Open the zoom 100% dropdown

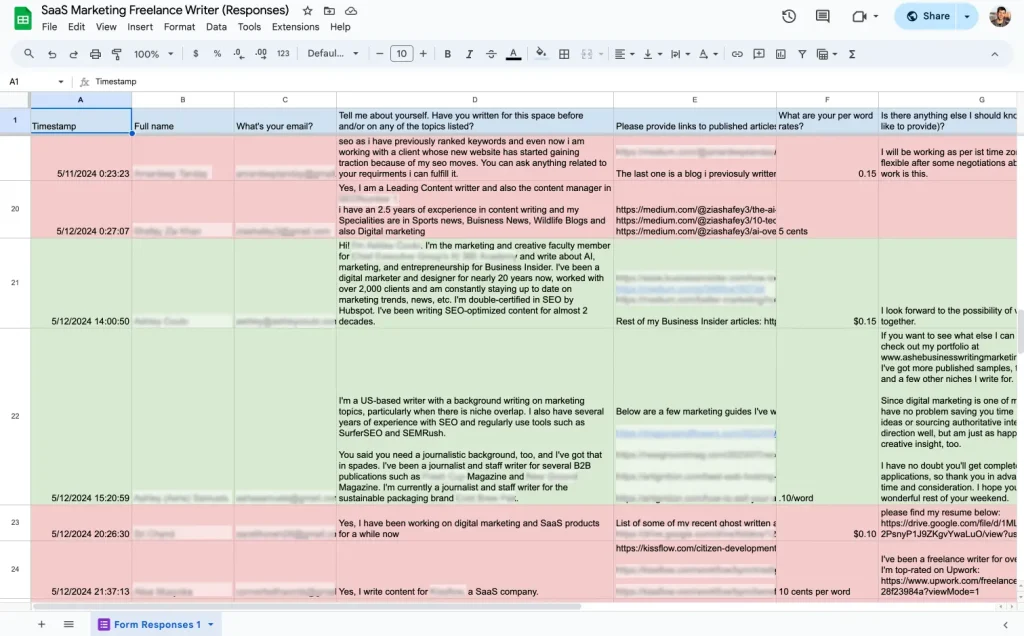click(153, 54)
